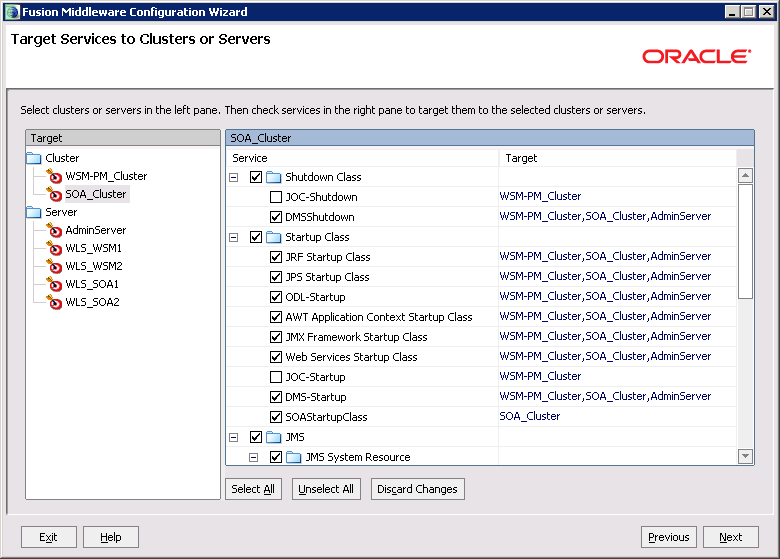Image resolution: width=780 pixels, height=559 pixels.
Task: Click the AdminServer server icon
Action: 54,231
